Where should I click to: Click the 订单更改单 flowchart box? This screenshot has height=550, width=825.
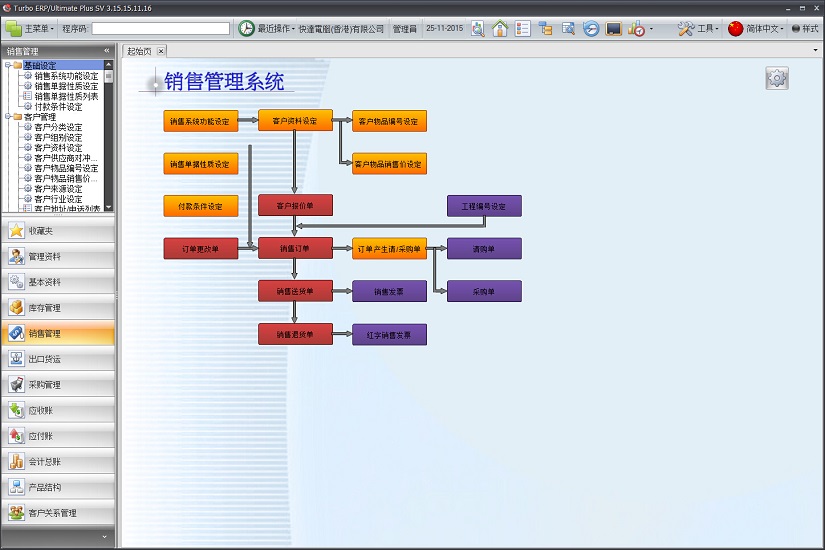coord(200,248)
